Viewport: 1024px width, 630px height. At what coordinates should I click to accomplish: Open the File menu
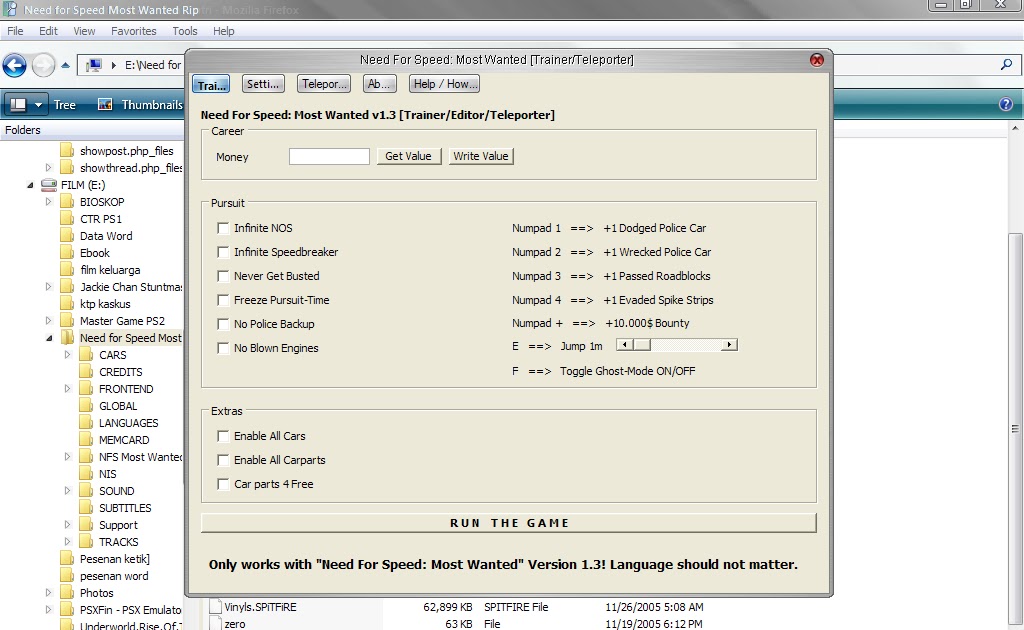coord(15,31)
